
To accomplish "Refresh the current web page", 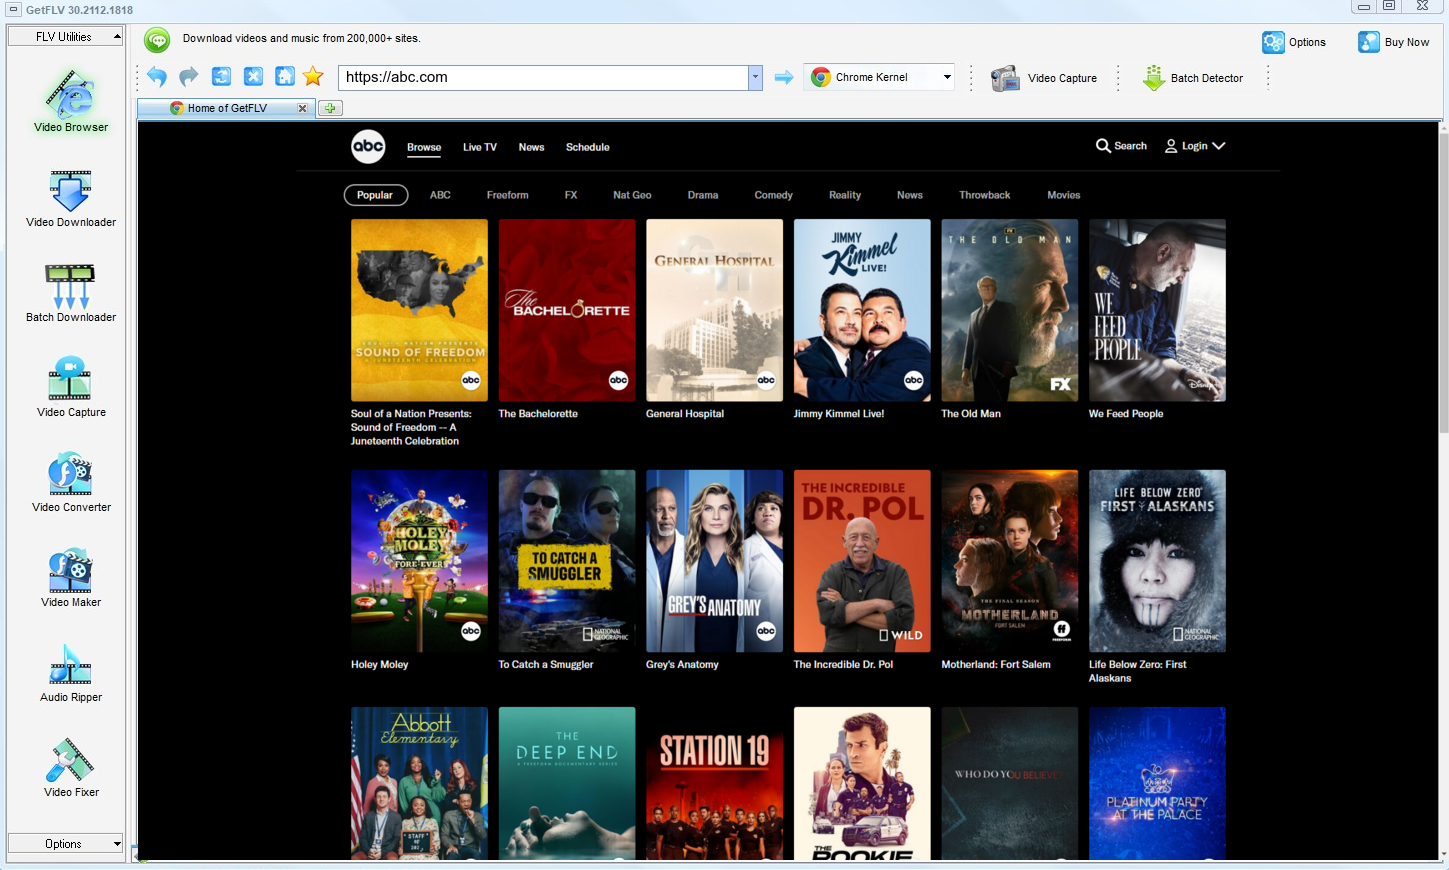I will (221, 77).
